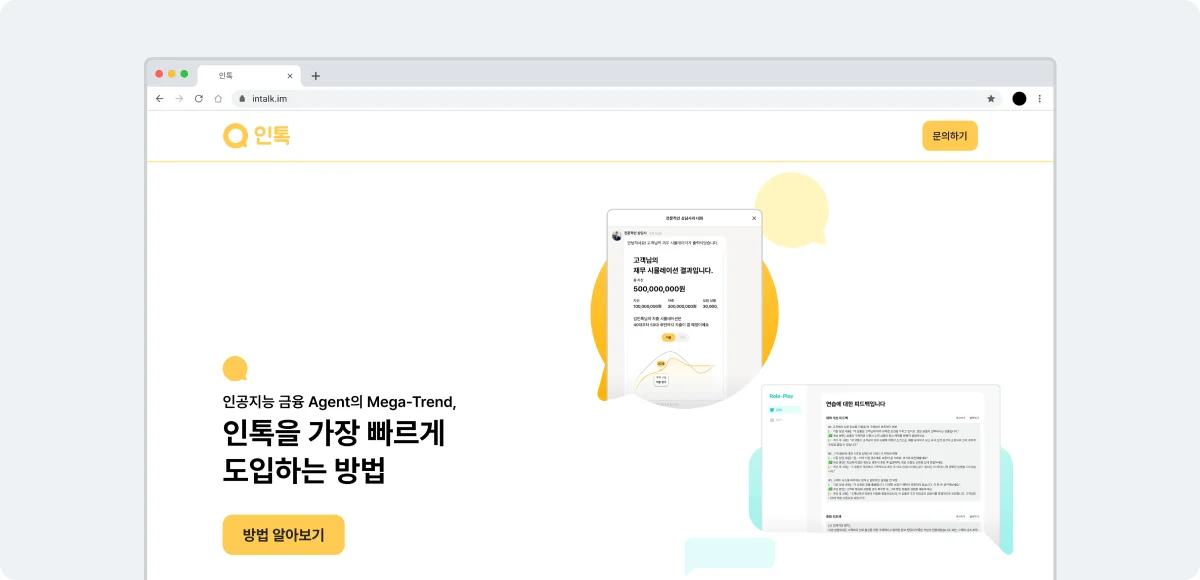Click inside the browser address bar
This screenshot has height=580, width=1200.
tap(500, 98)
